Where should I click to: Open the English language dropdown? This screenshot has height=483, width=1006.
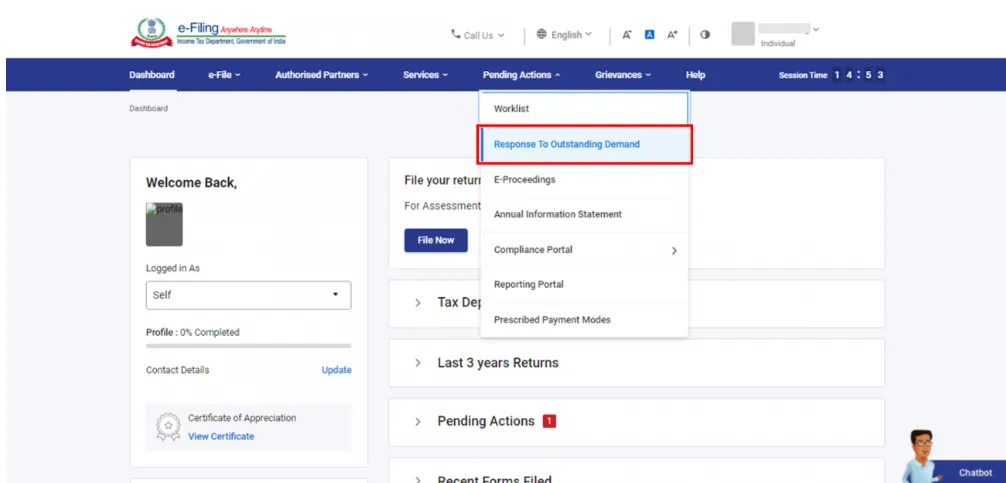click(564, 35)
